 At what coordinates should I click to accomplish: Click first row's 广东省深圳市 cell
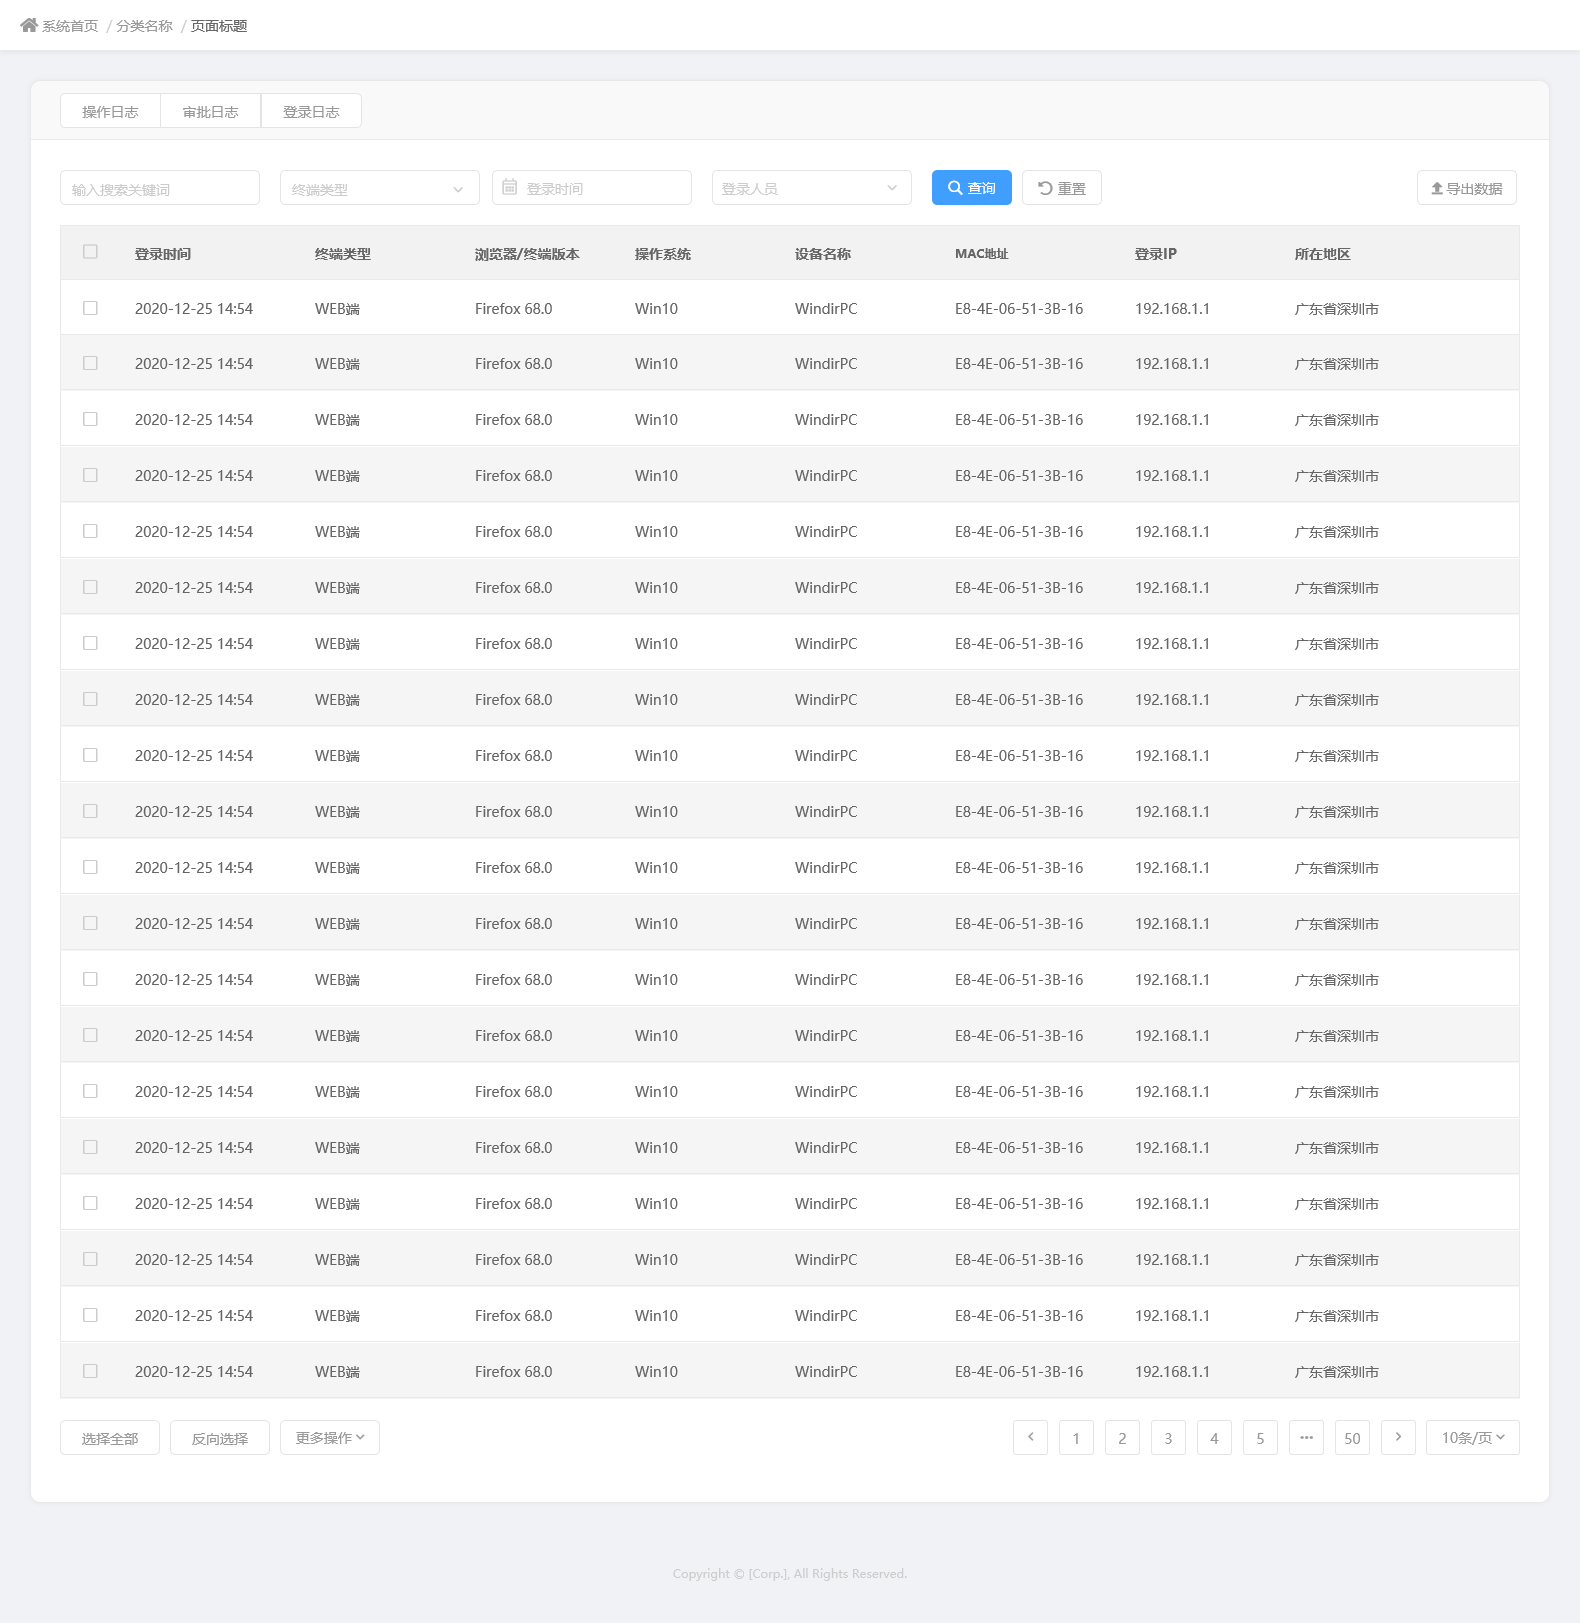(x=1337, y=309)
